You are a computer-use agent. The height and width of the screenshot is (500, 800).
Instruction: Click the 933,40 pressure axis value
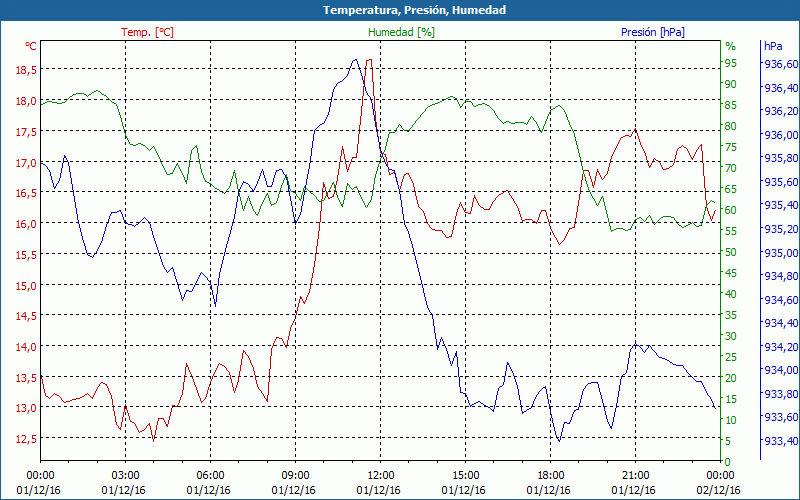pos(781,441)
